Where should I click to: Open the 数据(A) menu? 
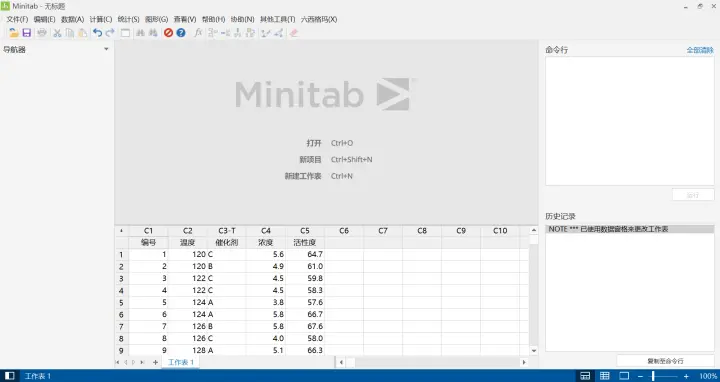(73, 19)
